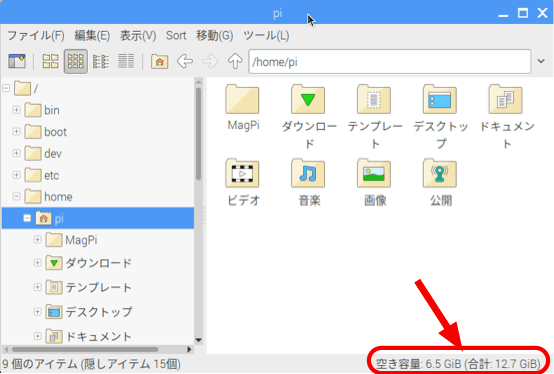This screenshot has height=374, width=554.
Task: Switch to thumbnail view mode
Action: [x=76, y=61]
